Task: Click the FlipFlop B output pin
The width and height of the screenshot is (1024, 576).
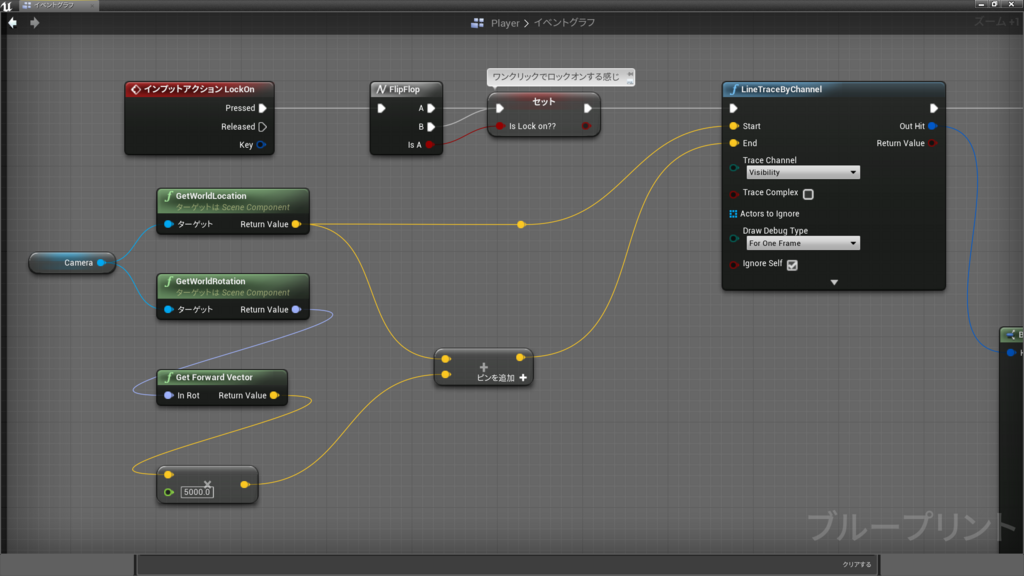Action: [x=431, y=127]
